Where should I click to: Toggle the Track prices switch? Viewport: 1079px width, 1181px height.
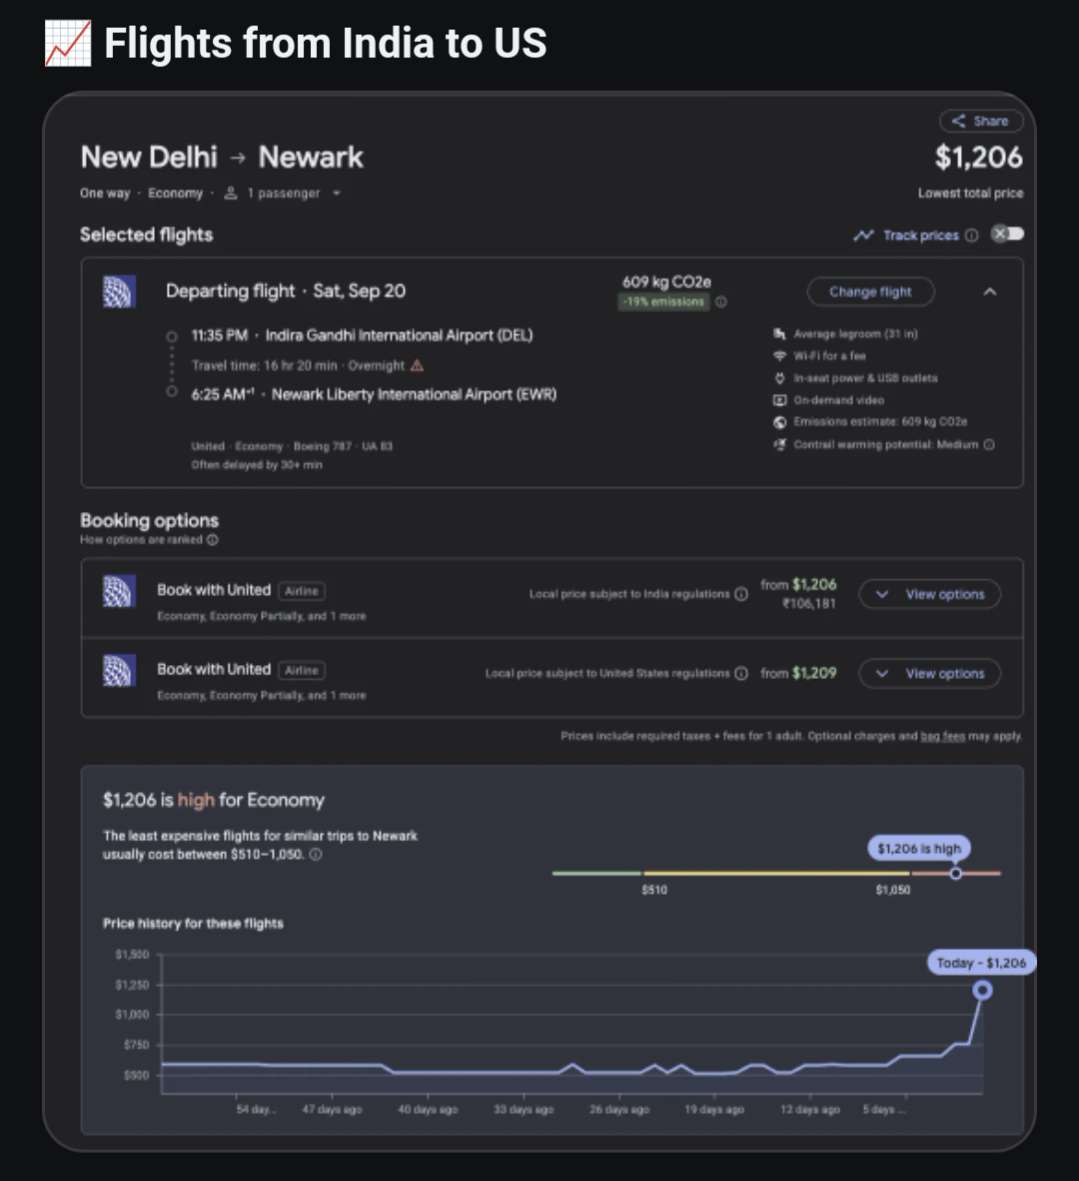coord(1007,234)
